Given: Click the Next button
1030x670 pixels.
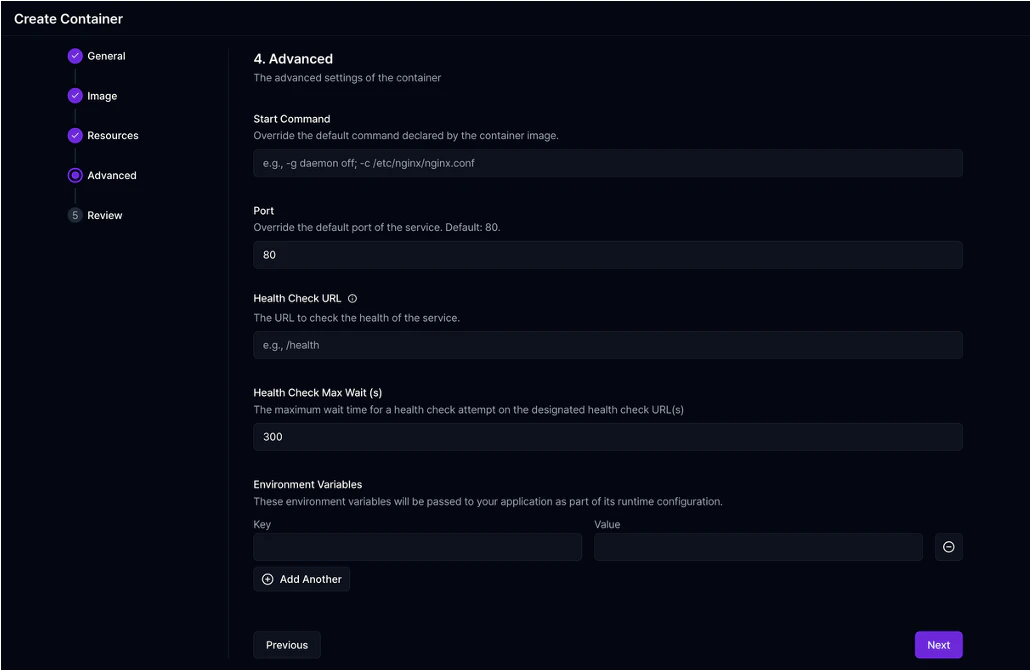Looking at the screenshot, I should click(938, 644).
